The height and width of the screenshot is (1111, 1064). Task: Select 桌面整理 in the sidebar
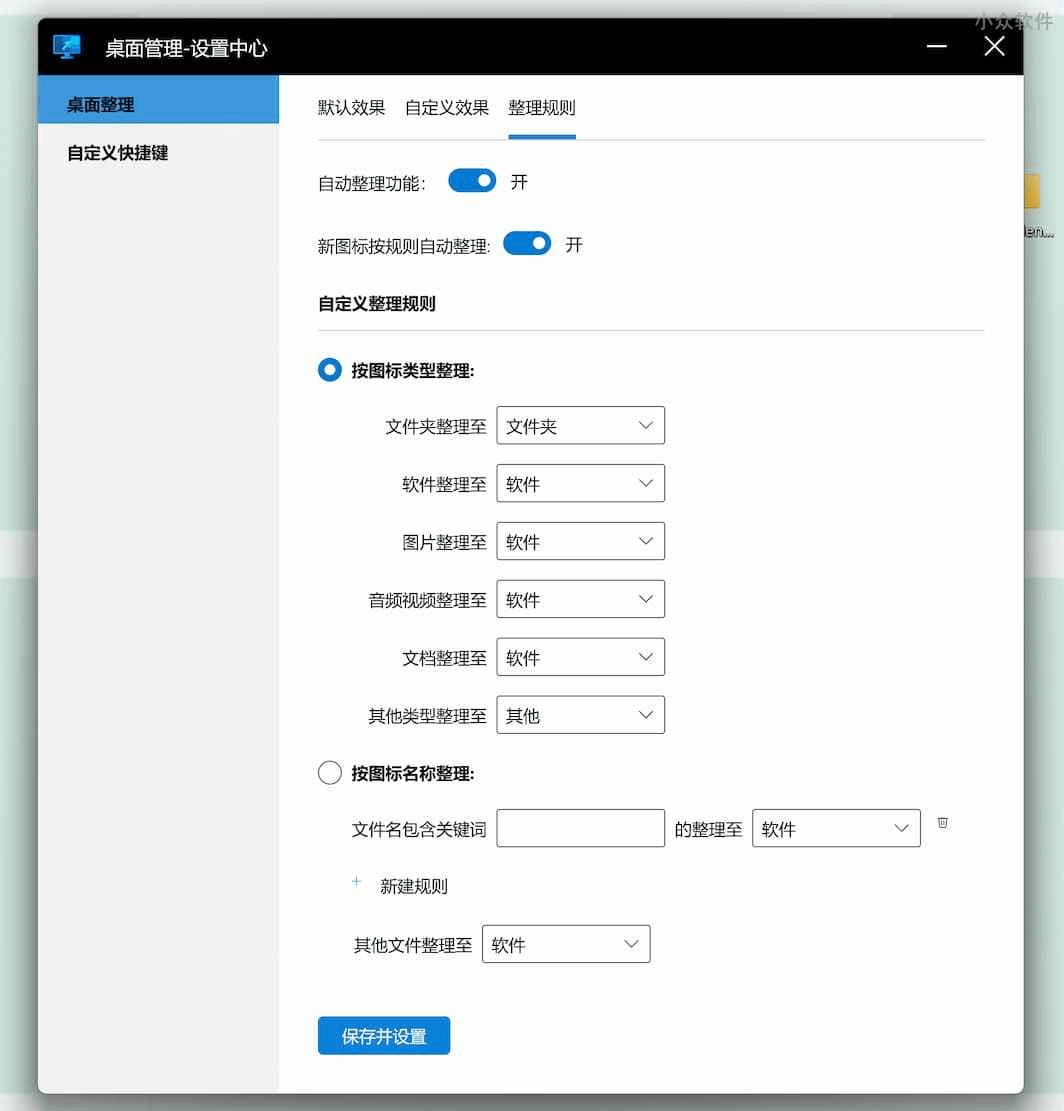158,100
